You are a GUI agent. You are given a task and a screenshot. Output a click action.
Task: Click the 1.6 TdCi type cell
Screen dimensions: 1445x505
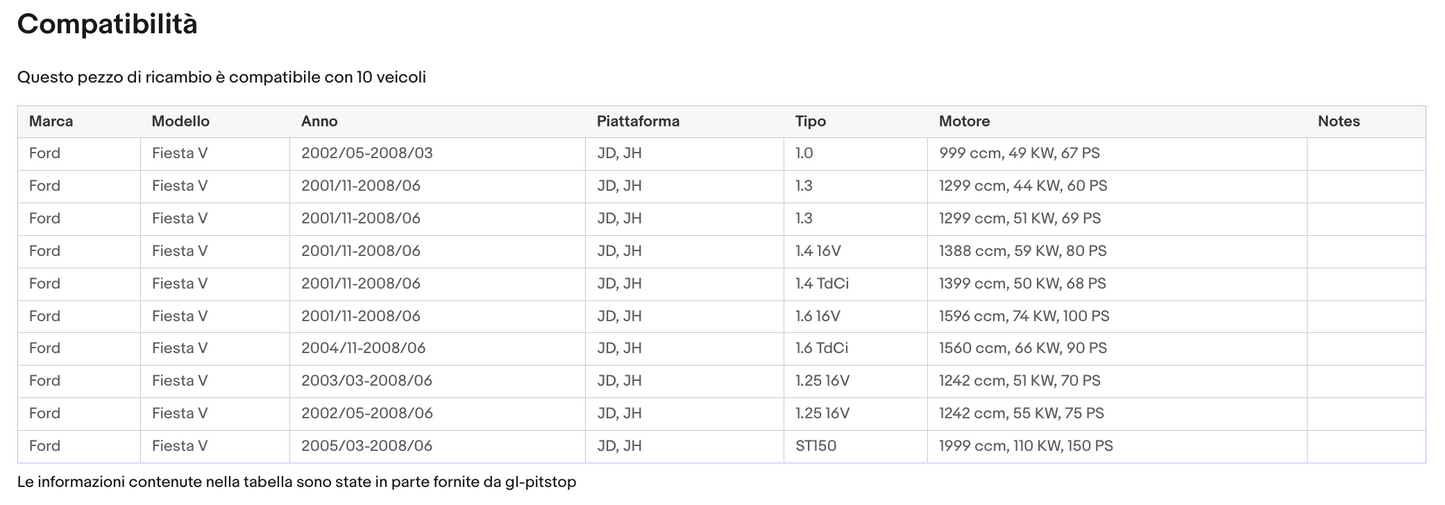point(822,349)
